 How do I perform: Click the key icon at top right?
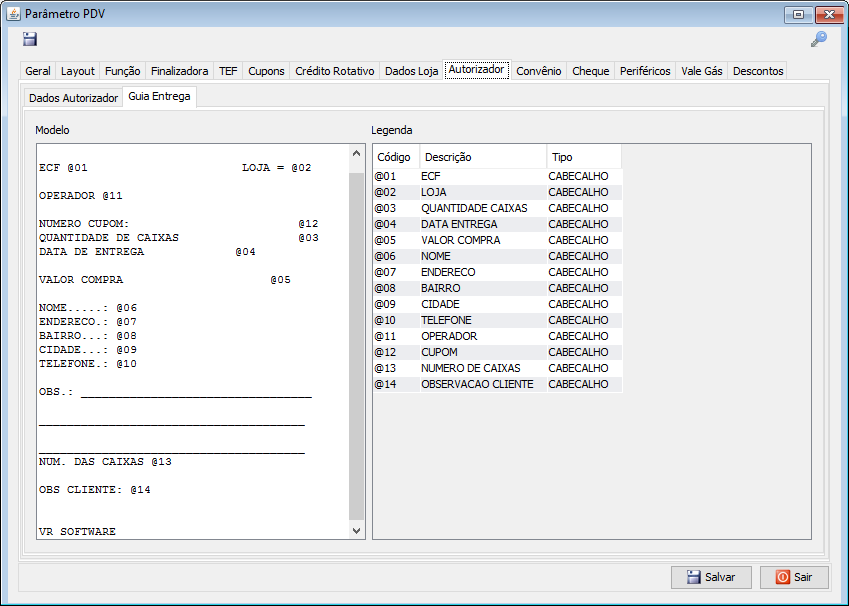point(819,39)
